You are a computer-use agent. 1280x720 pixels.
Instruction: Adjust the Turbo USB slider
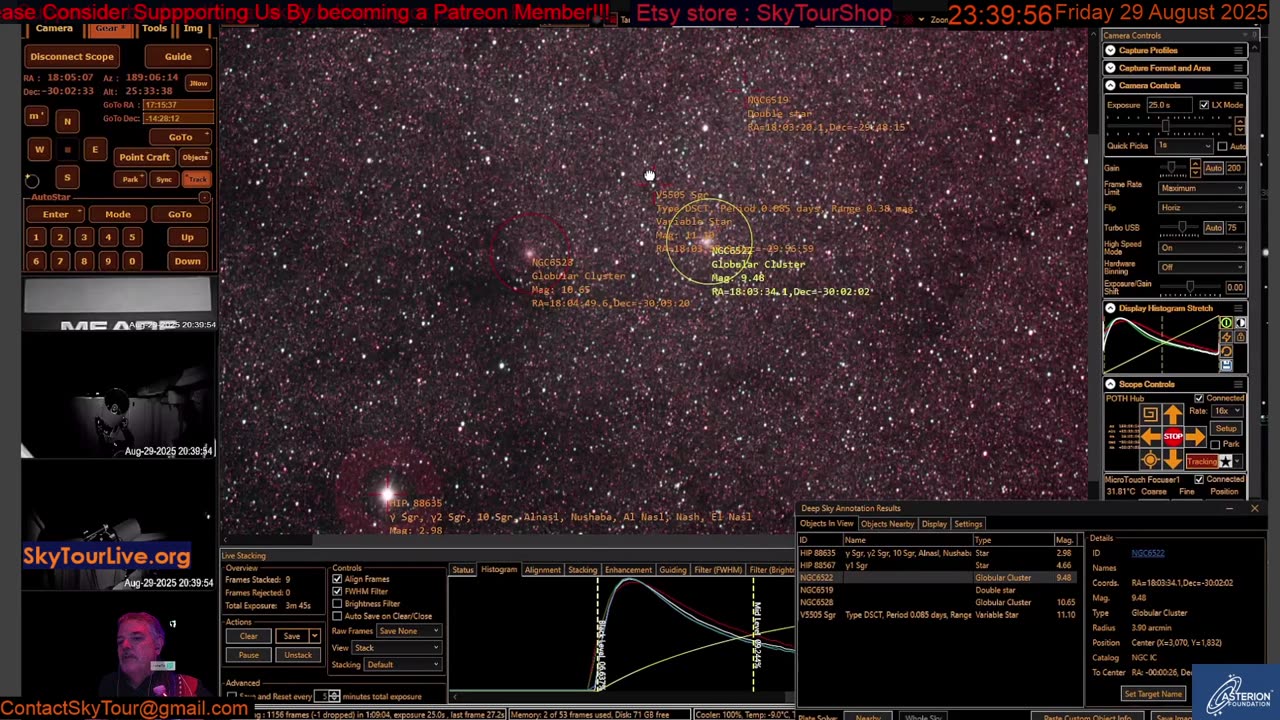[1179, 228]
